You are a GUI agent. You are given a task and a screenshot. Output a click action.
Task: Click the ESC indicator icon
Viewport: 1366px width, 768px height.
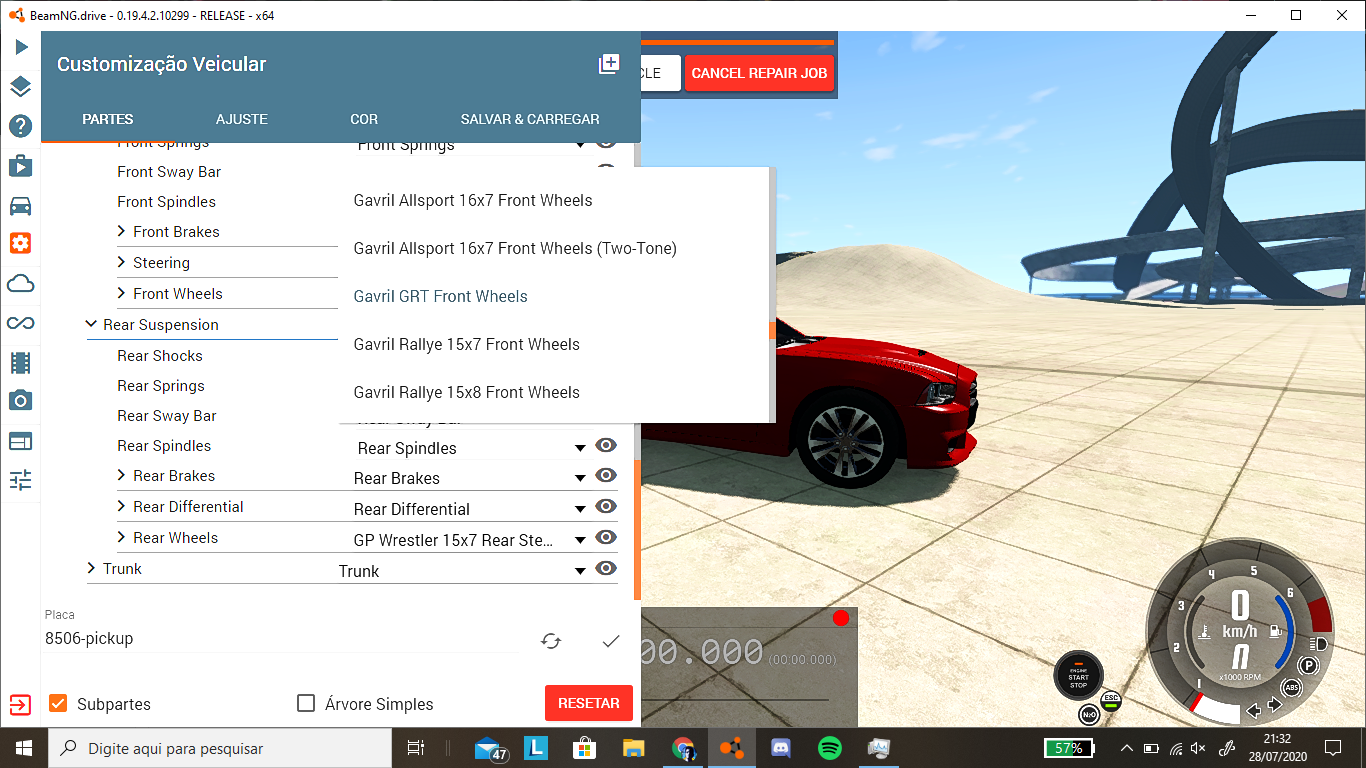[x=1111, y=699]
